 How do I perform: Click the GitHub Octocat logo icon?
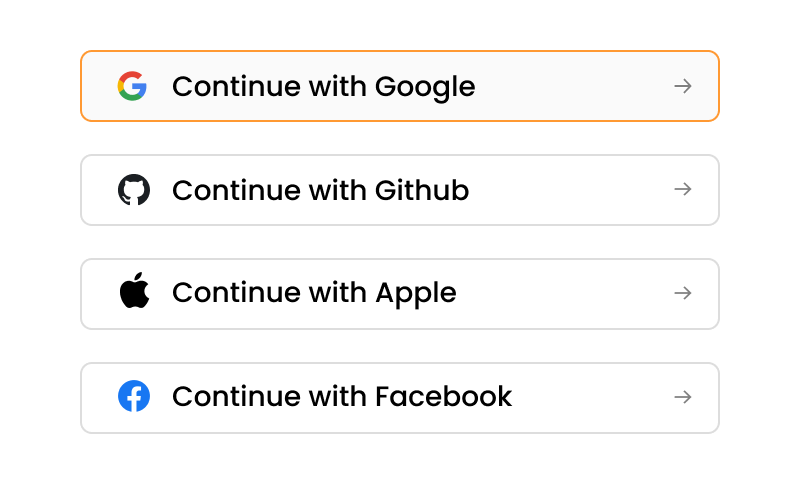[x=134, y=190]
